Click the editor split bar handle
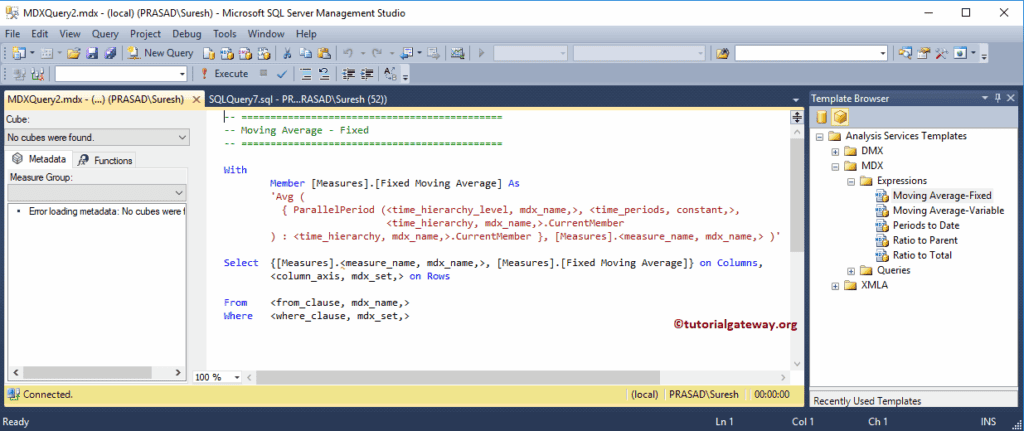Screen dimensions: 1024x431 (797, 117)
